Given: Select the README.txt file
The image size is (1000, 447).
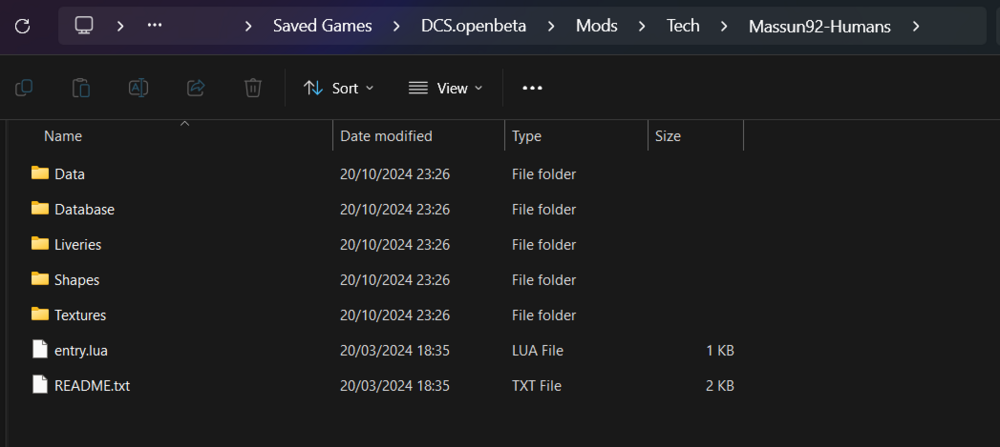Looking at the screenshot, I should (91, 385).
